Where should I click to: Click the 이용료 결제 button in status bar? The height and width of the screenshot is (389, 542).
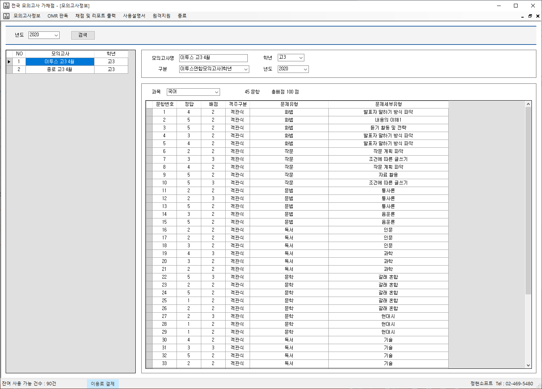(103, 383)
